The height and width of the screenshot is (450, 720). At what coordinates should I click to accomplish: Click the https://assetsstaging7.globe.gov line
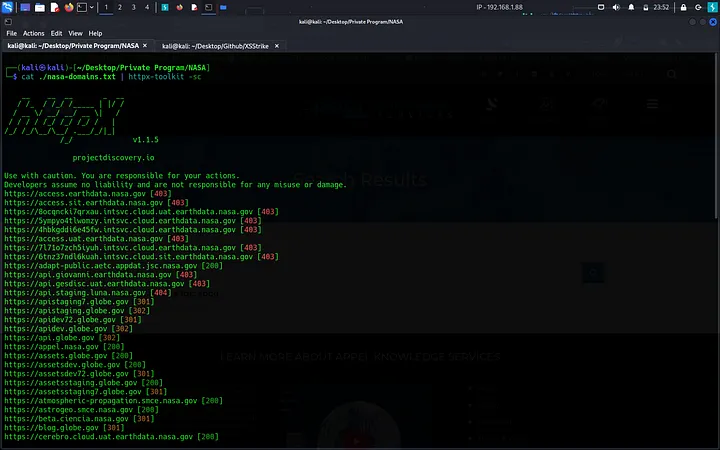pyautogui.click(x=86, y=392)
